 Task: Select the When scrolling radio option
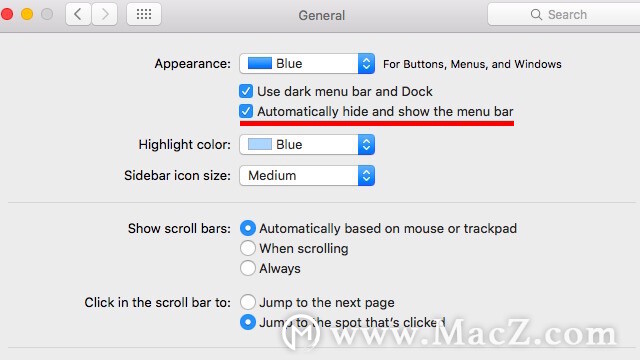click(x=248, y=248)
